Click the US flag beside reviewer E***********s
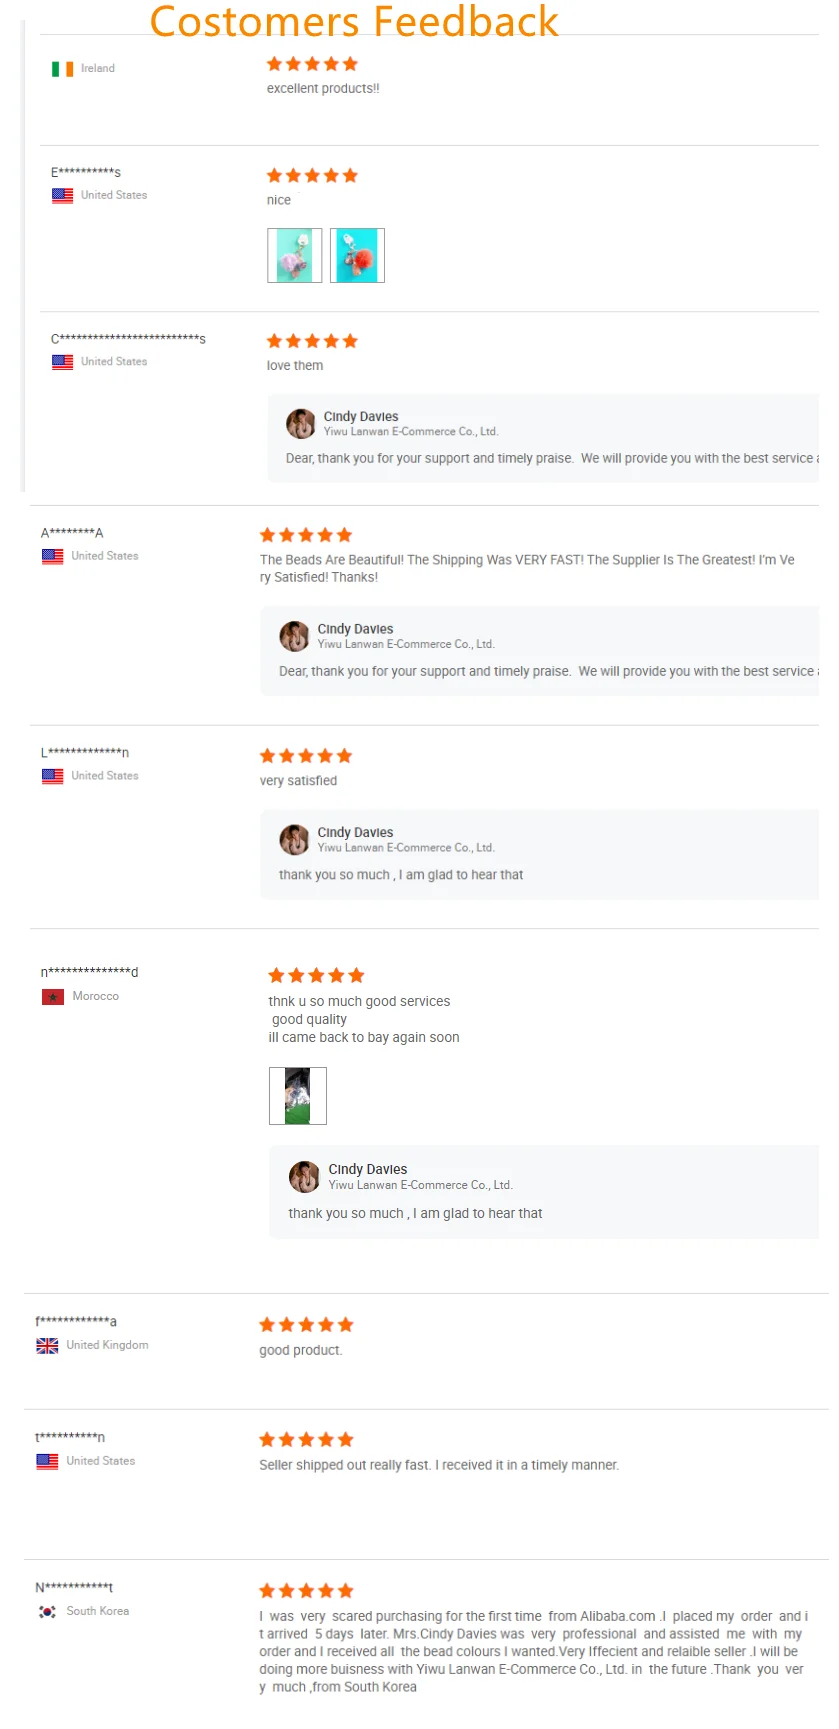 pyautogui.click(x=62, y=196)
